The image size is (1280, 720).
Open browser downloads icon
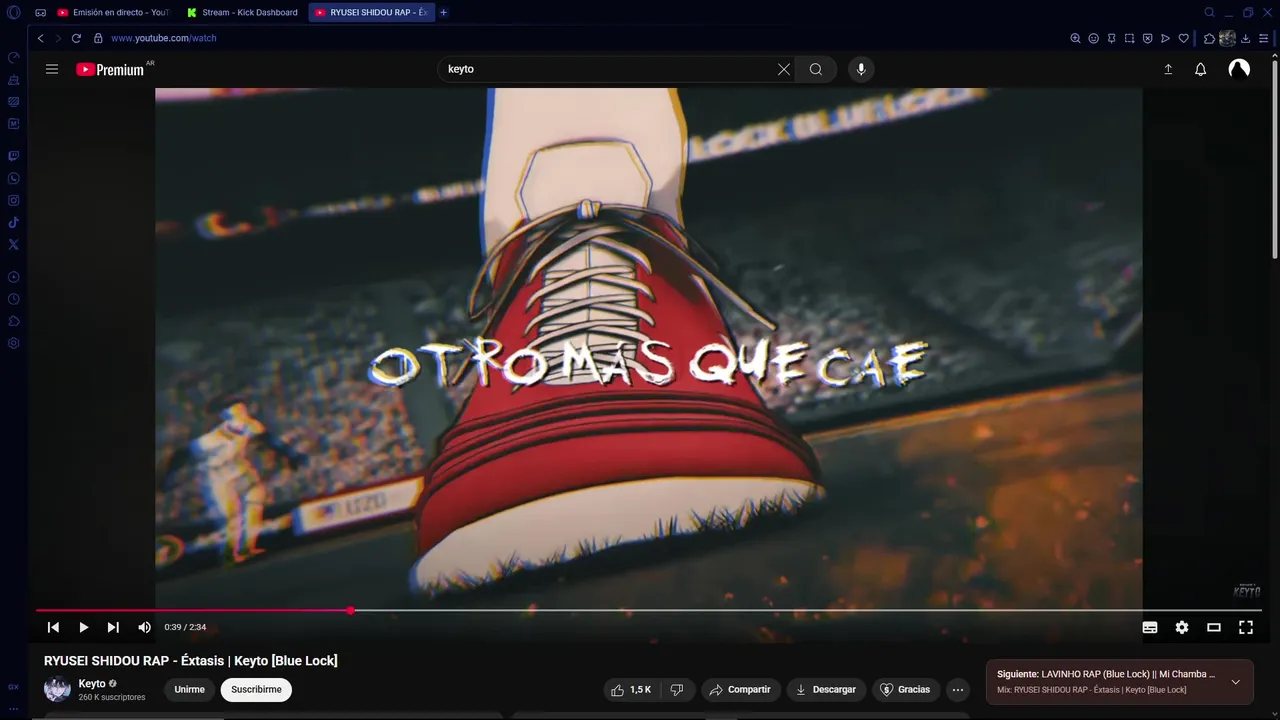1245,38
